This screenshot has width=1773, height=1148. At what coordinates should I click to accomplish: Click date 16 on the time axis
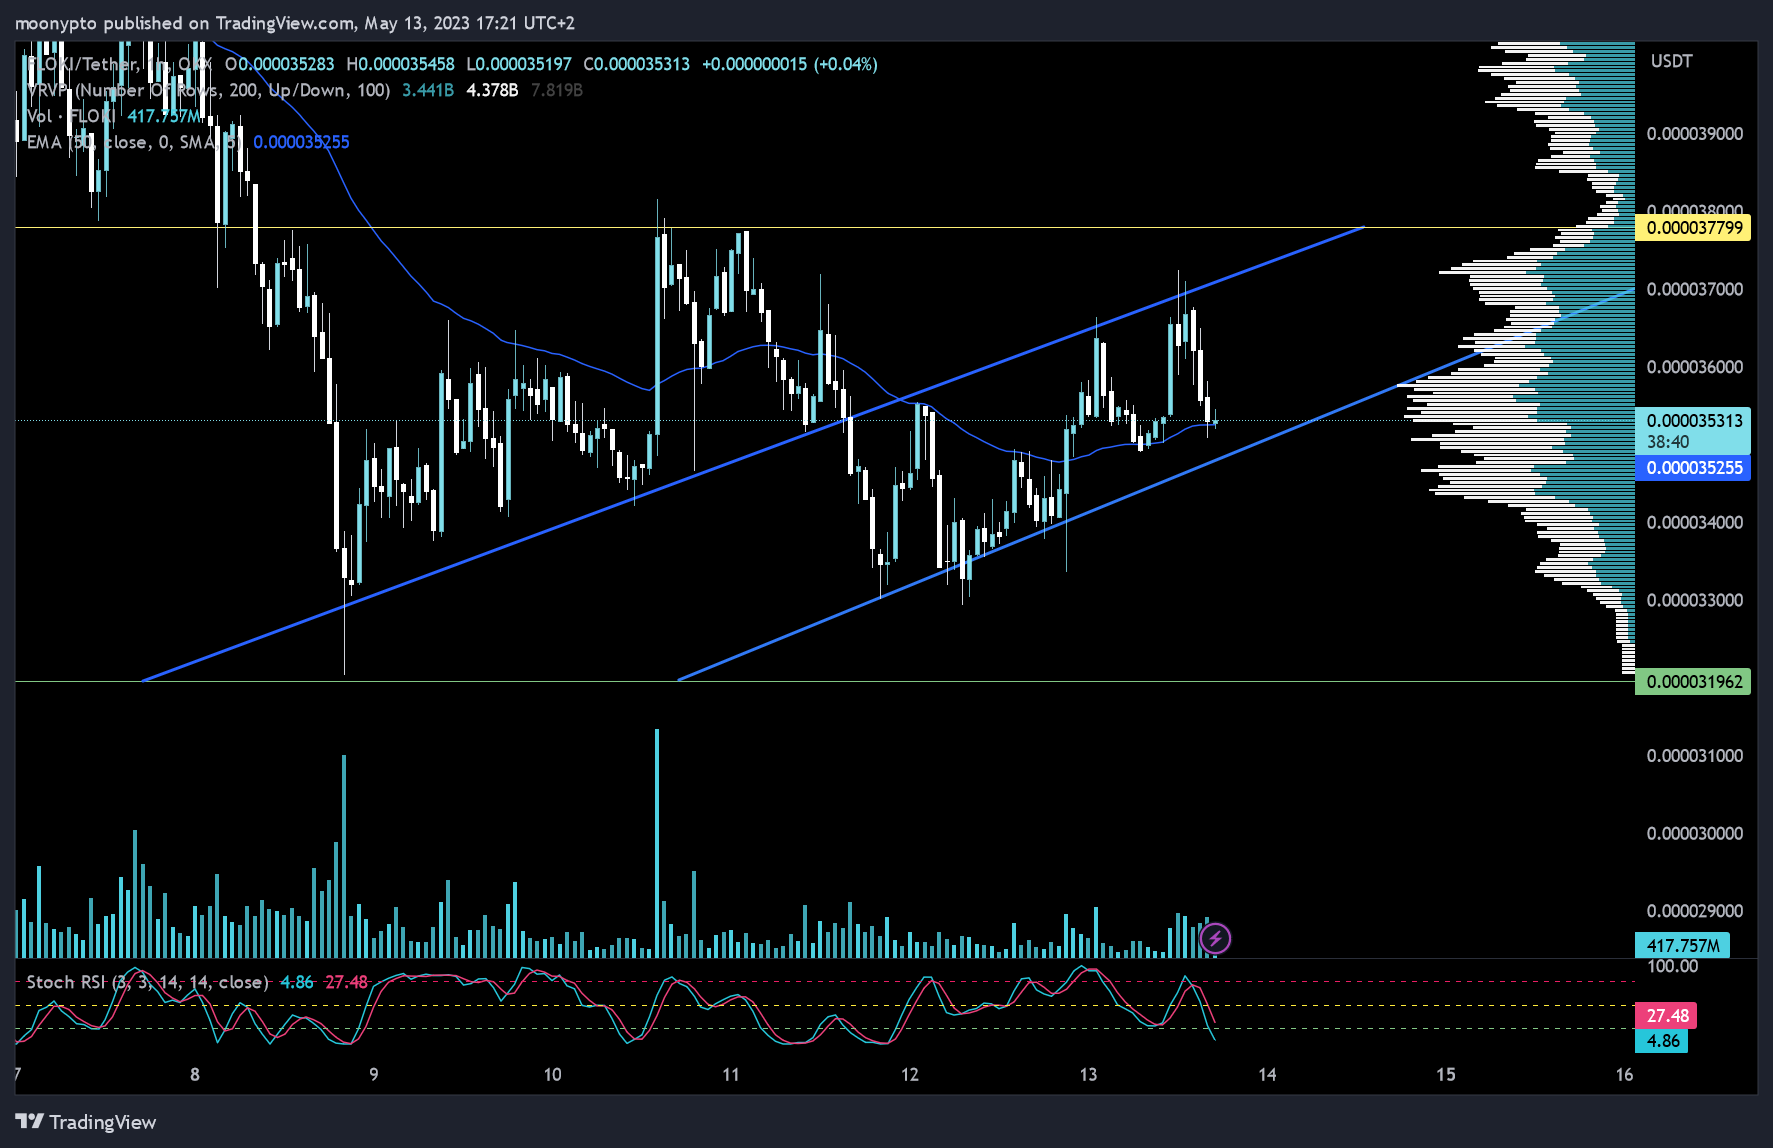tap(1624, 1075)
